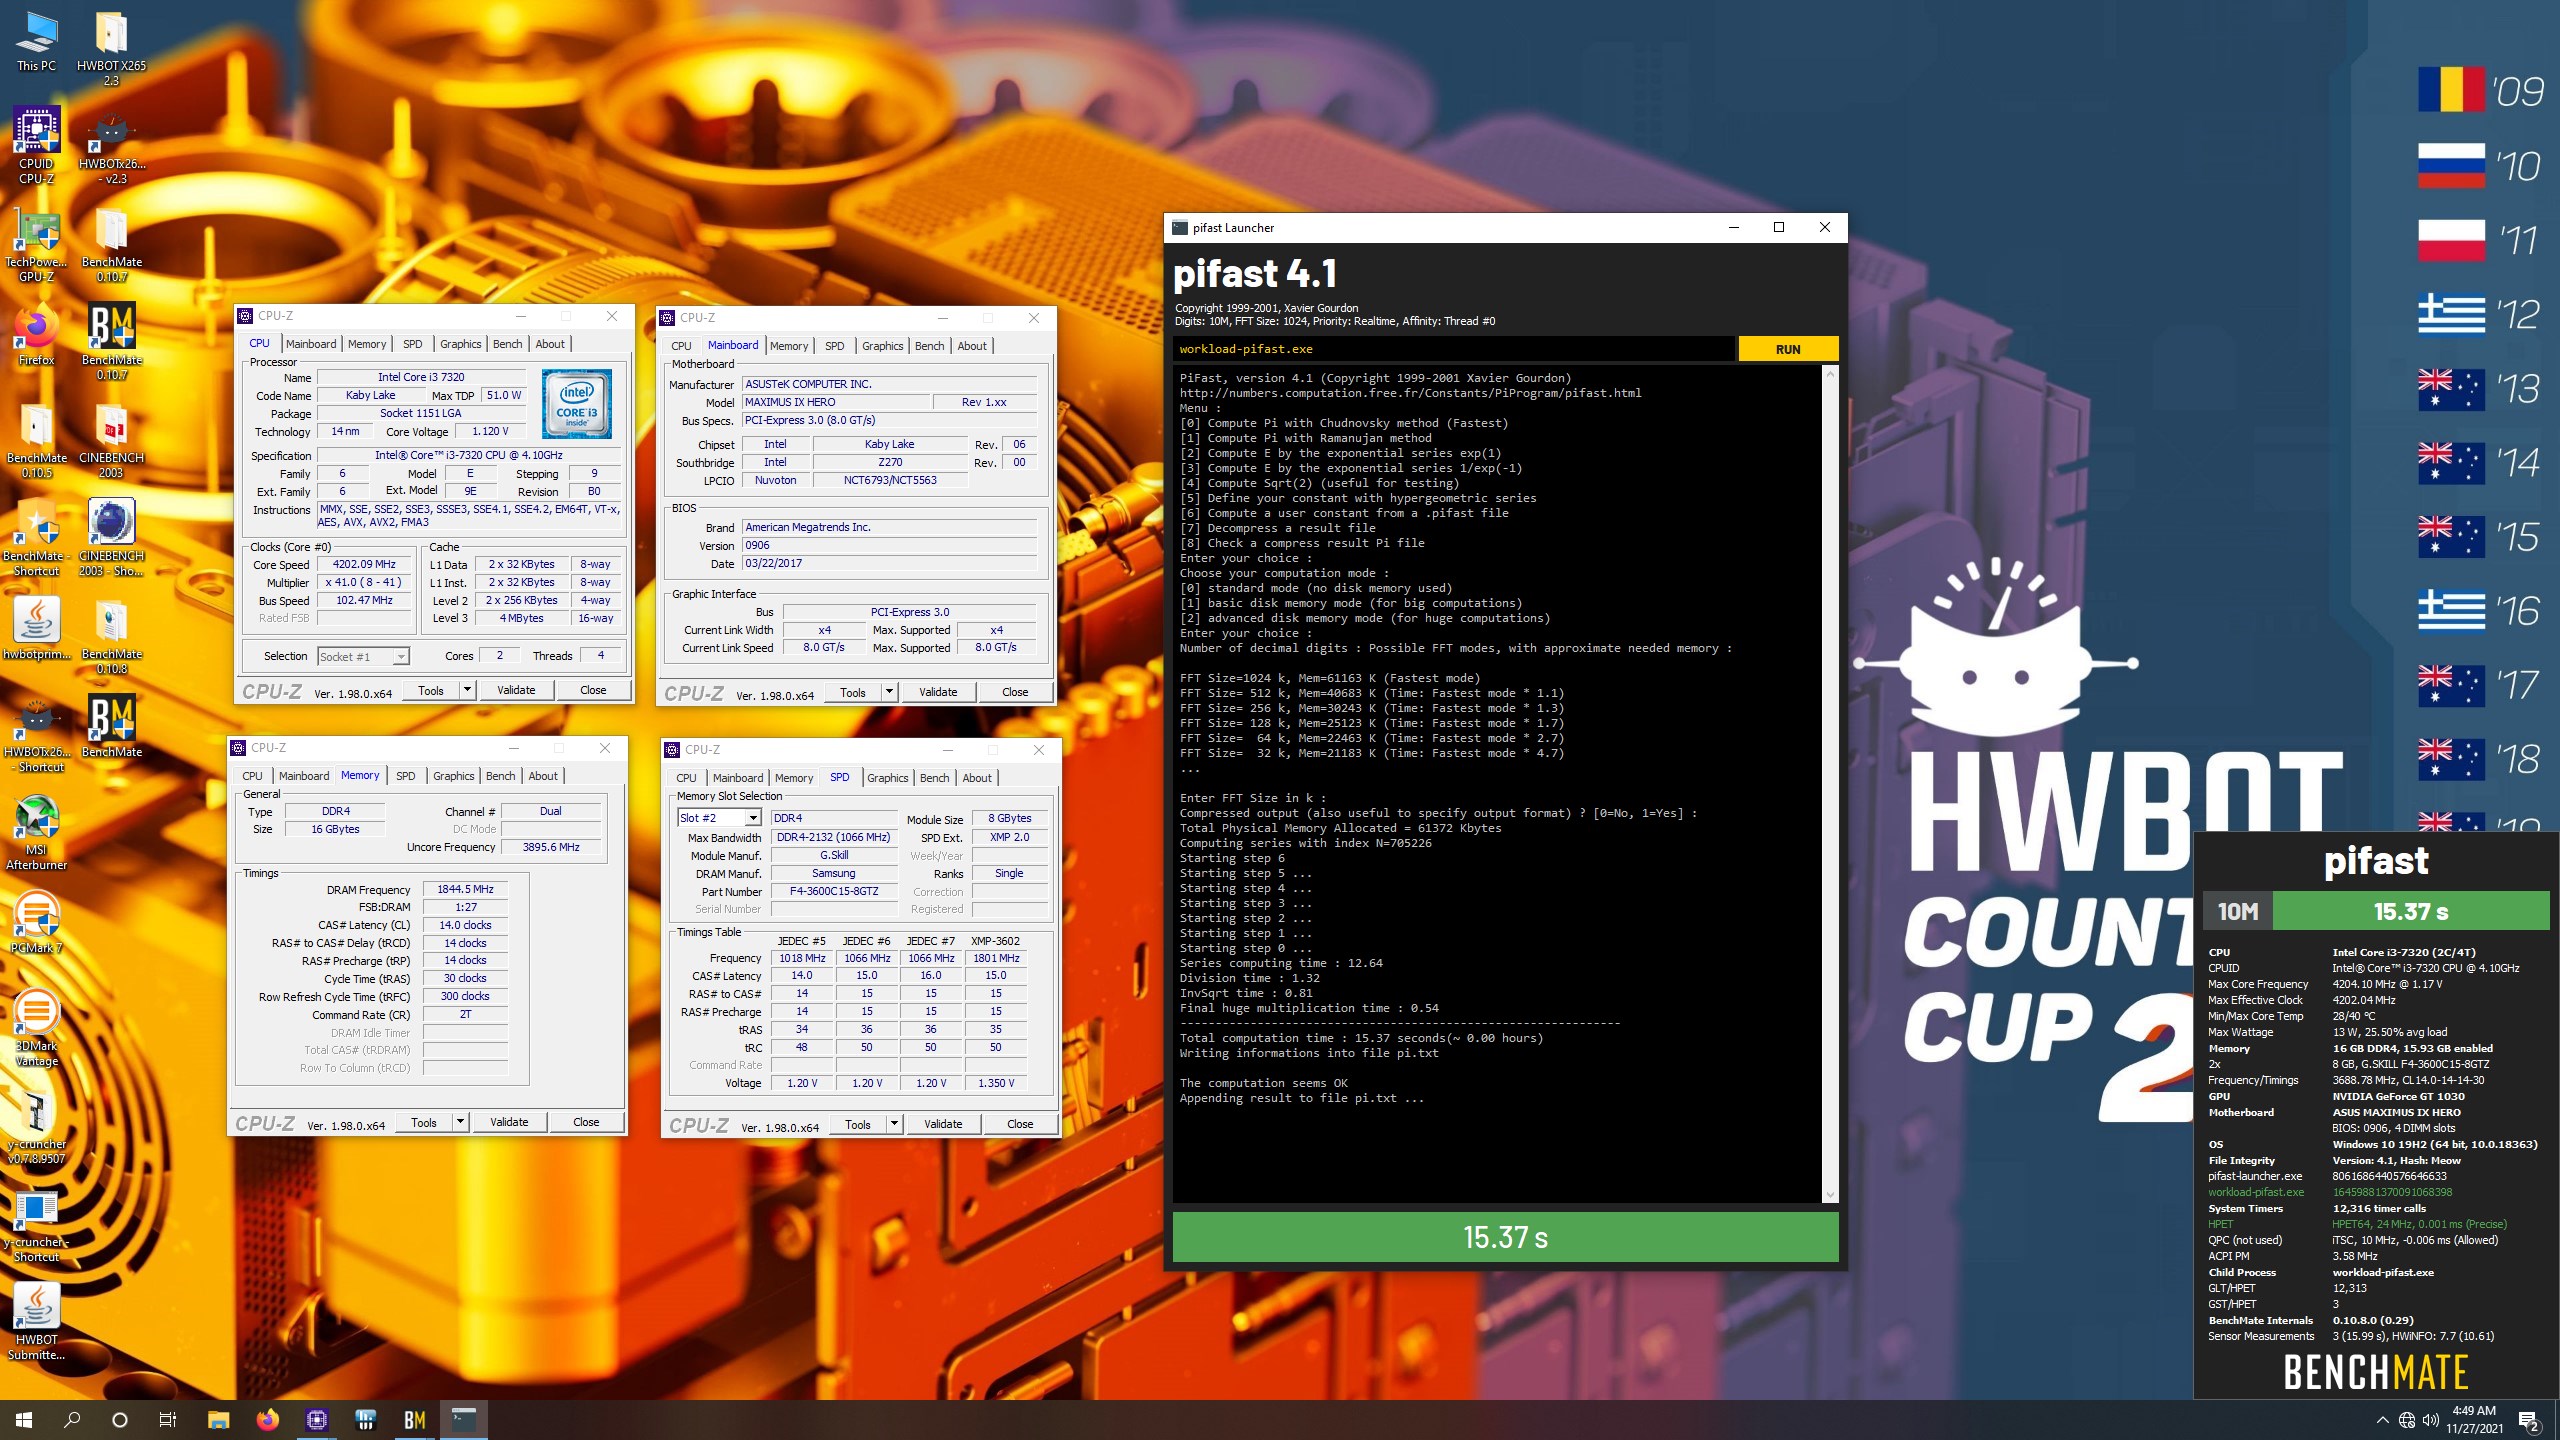Switch to BenchMate BM taskbar icon
Screen dimensions: 2560x1440
click(x=415, y=1419)
